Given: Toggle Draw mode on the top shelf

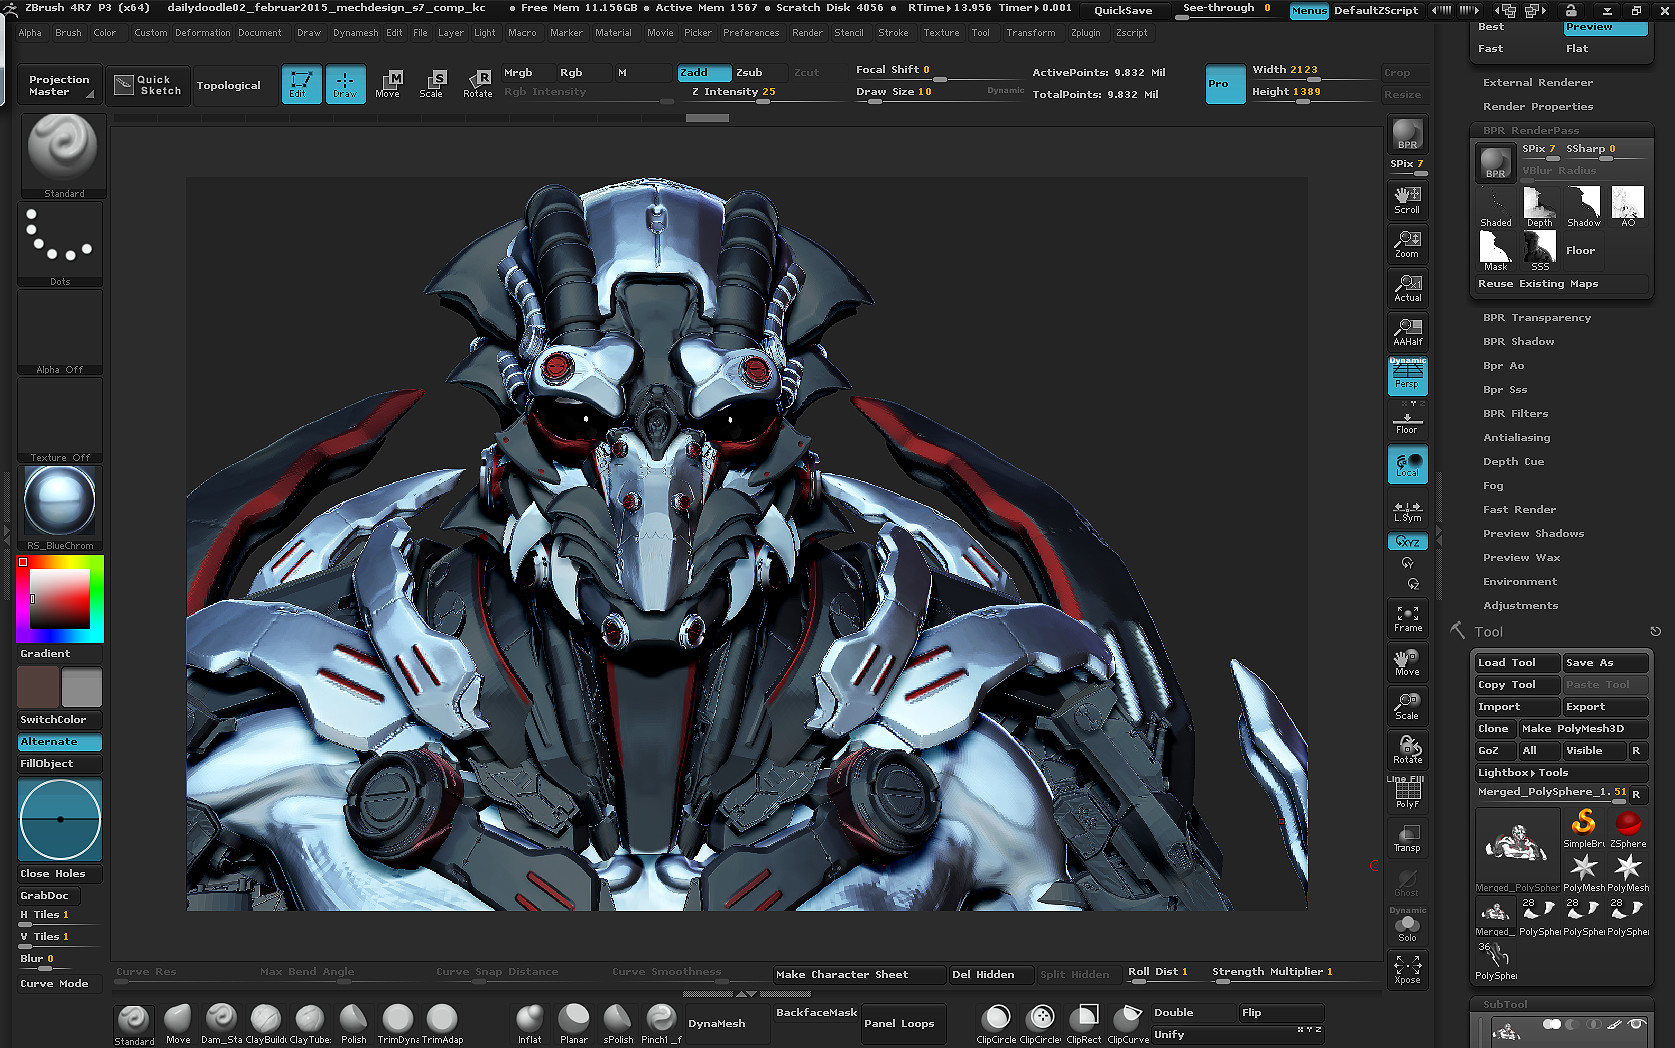Looking at the screenshot, I should tap(345, 84).
